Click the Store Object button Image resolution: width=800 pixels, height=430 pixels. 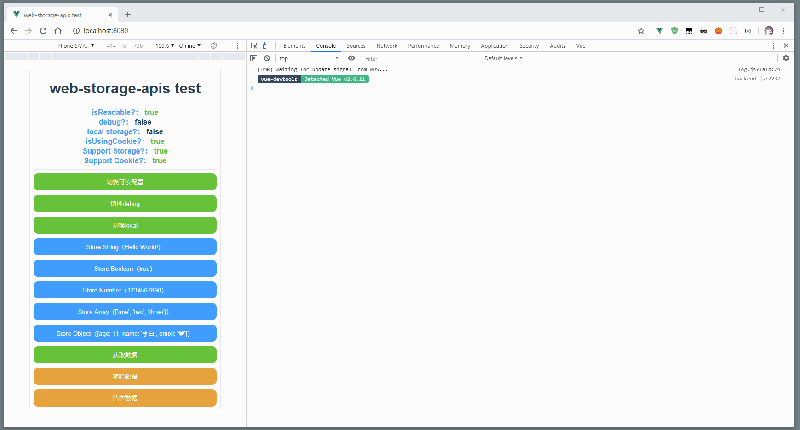[x=126, y=333]
